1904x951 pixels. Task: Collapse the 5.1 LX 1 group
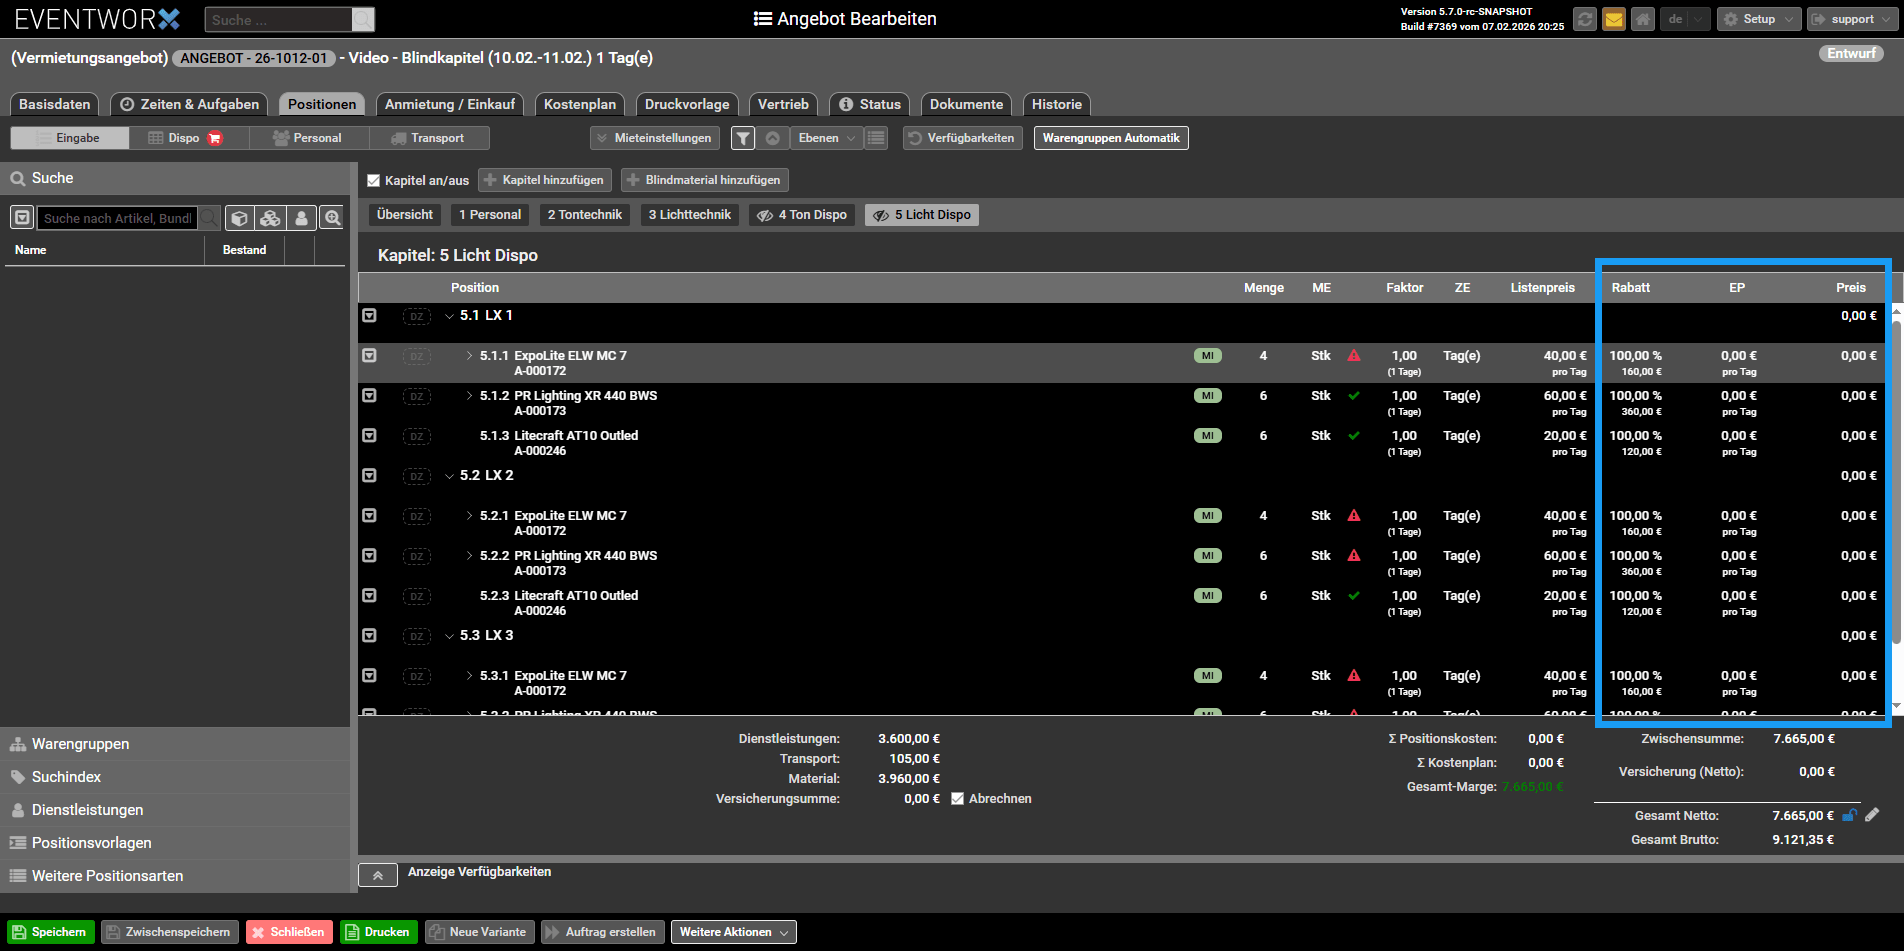[x=449, y=316]
